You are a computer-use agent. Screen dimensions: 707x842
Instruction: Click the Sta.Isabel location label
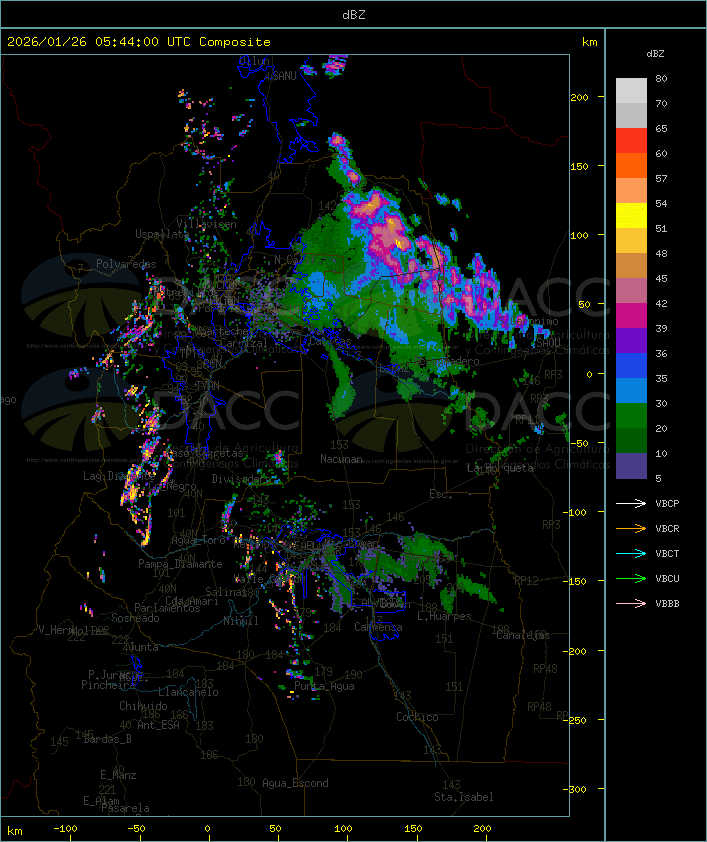[463, 797]
